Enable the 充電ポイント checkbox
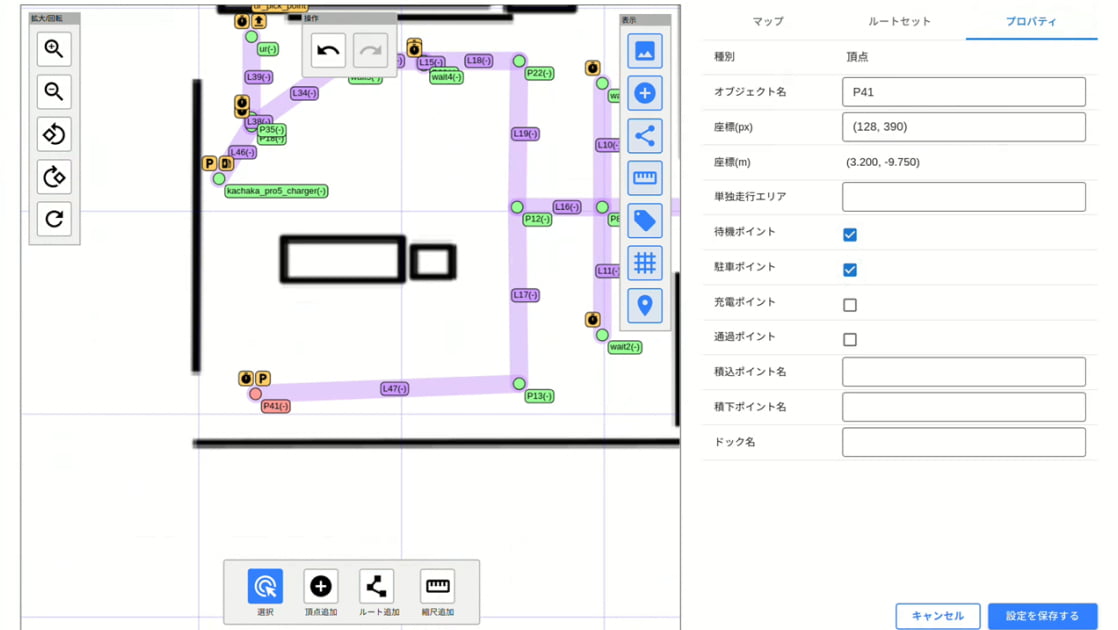The image size is (1118, 630). 850,305
